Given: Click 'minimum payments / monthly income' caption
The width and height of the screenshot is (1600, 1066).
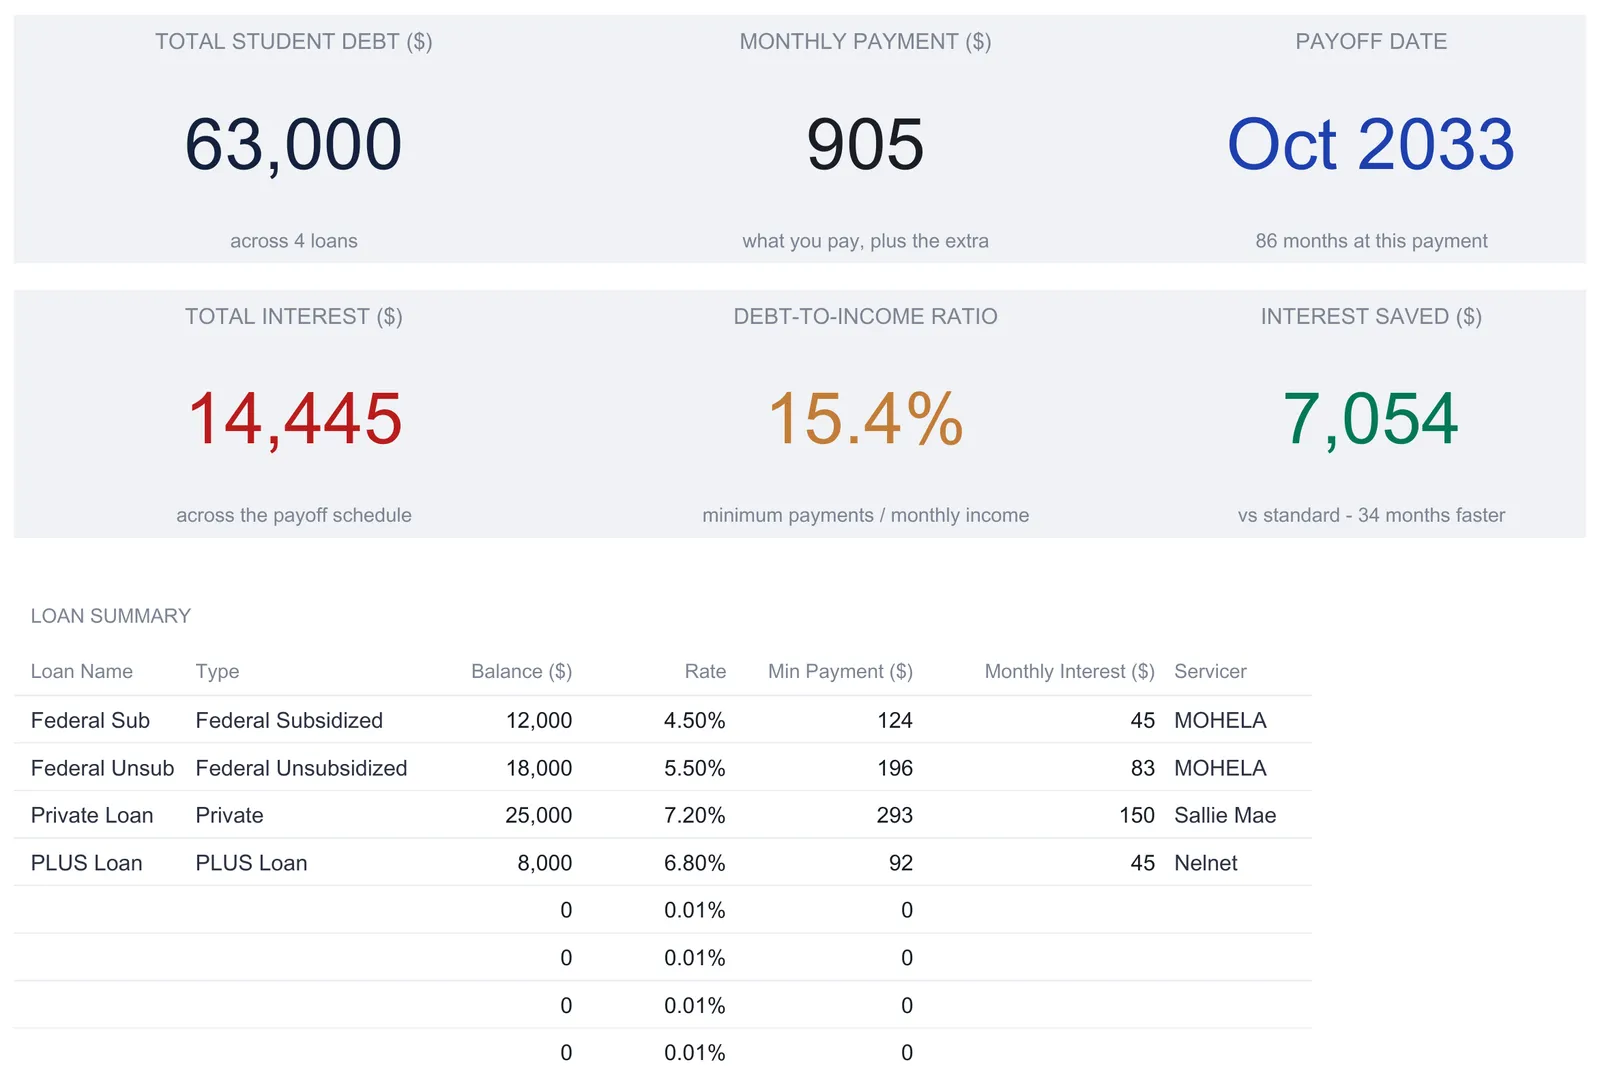Looking at the screenshot, I should (865, 515).
